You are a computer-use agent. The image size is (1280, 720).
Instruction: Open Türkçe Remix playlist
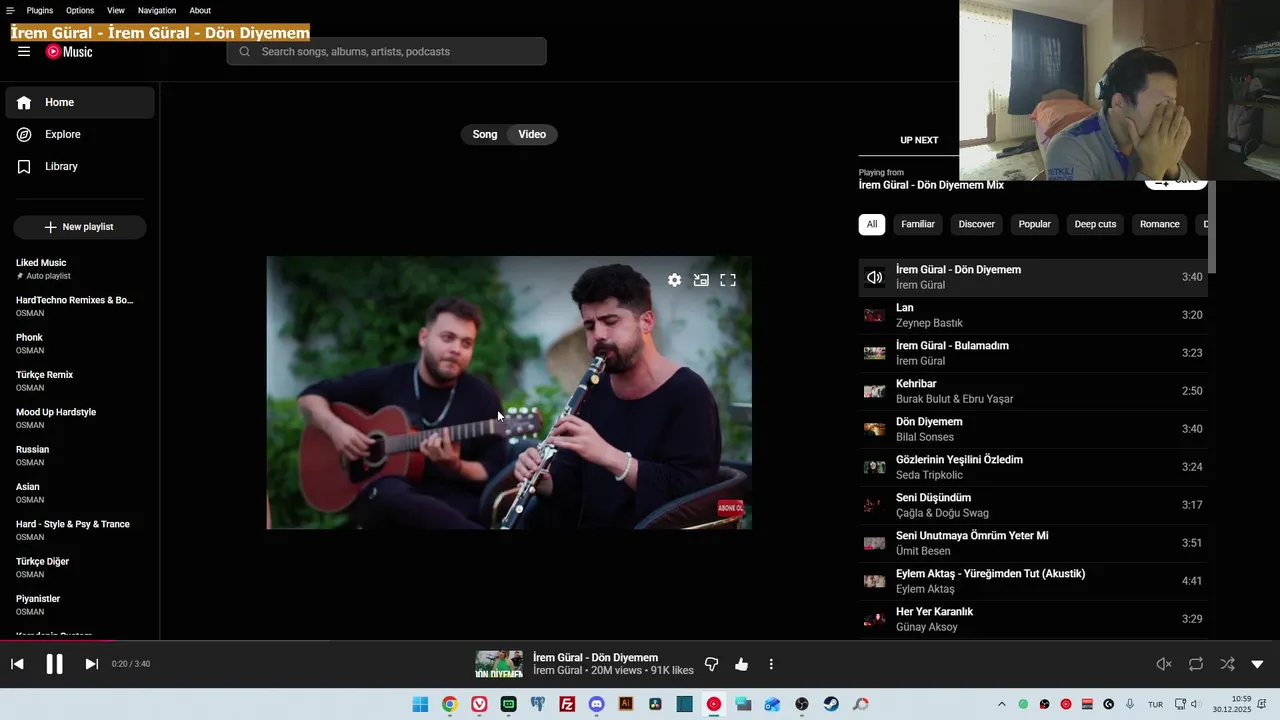[x=80, y=381]
